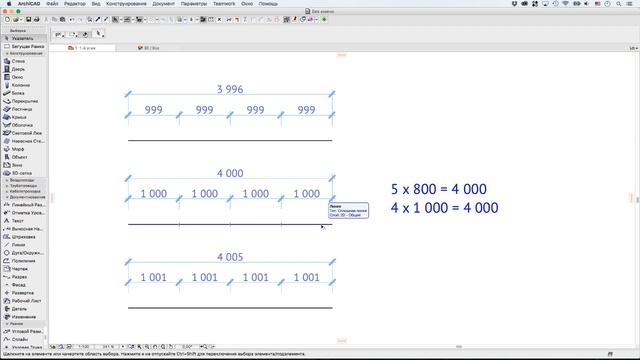Image resolution: width=640 pixels, height=360 pixels.
Task: Open Spotlight search in macOS menu bar
Action: tap(619, 4)
